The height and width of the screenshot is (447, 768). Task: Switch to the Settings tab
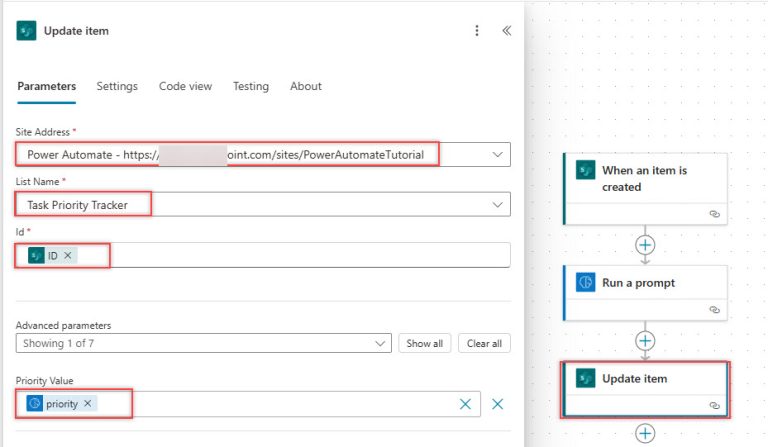coord(117,86)
